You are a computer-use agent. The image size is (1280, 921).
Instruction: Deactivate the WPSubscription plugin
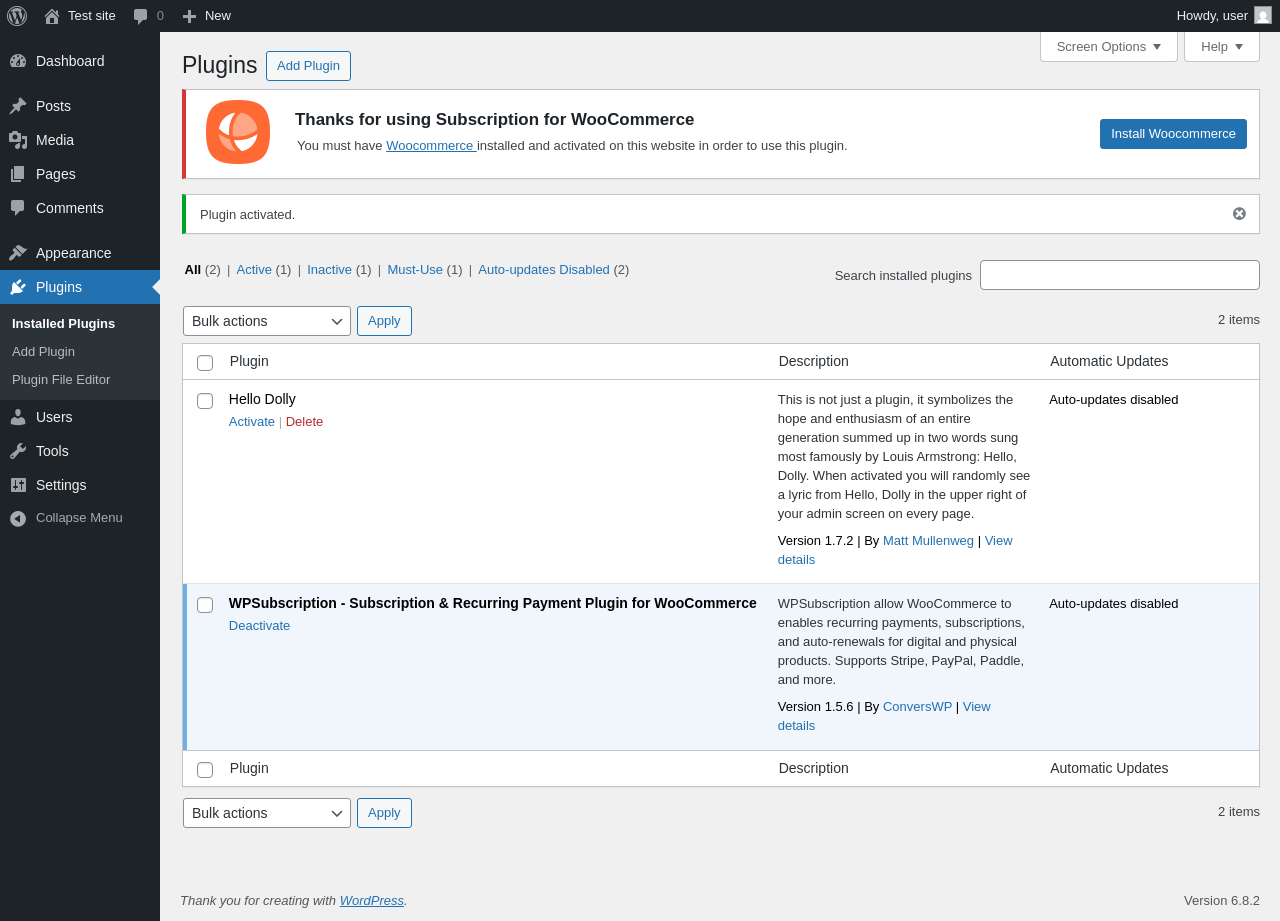pos(259,626)
